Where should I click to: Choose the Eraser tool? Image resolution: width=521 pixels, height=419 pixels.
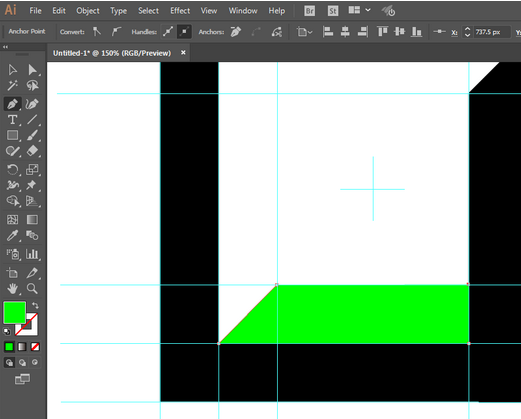tap(32, 151)
